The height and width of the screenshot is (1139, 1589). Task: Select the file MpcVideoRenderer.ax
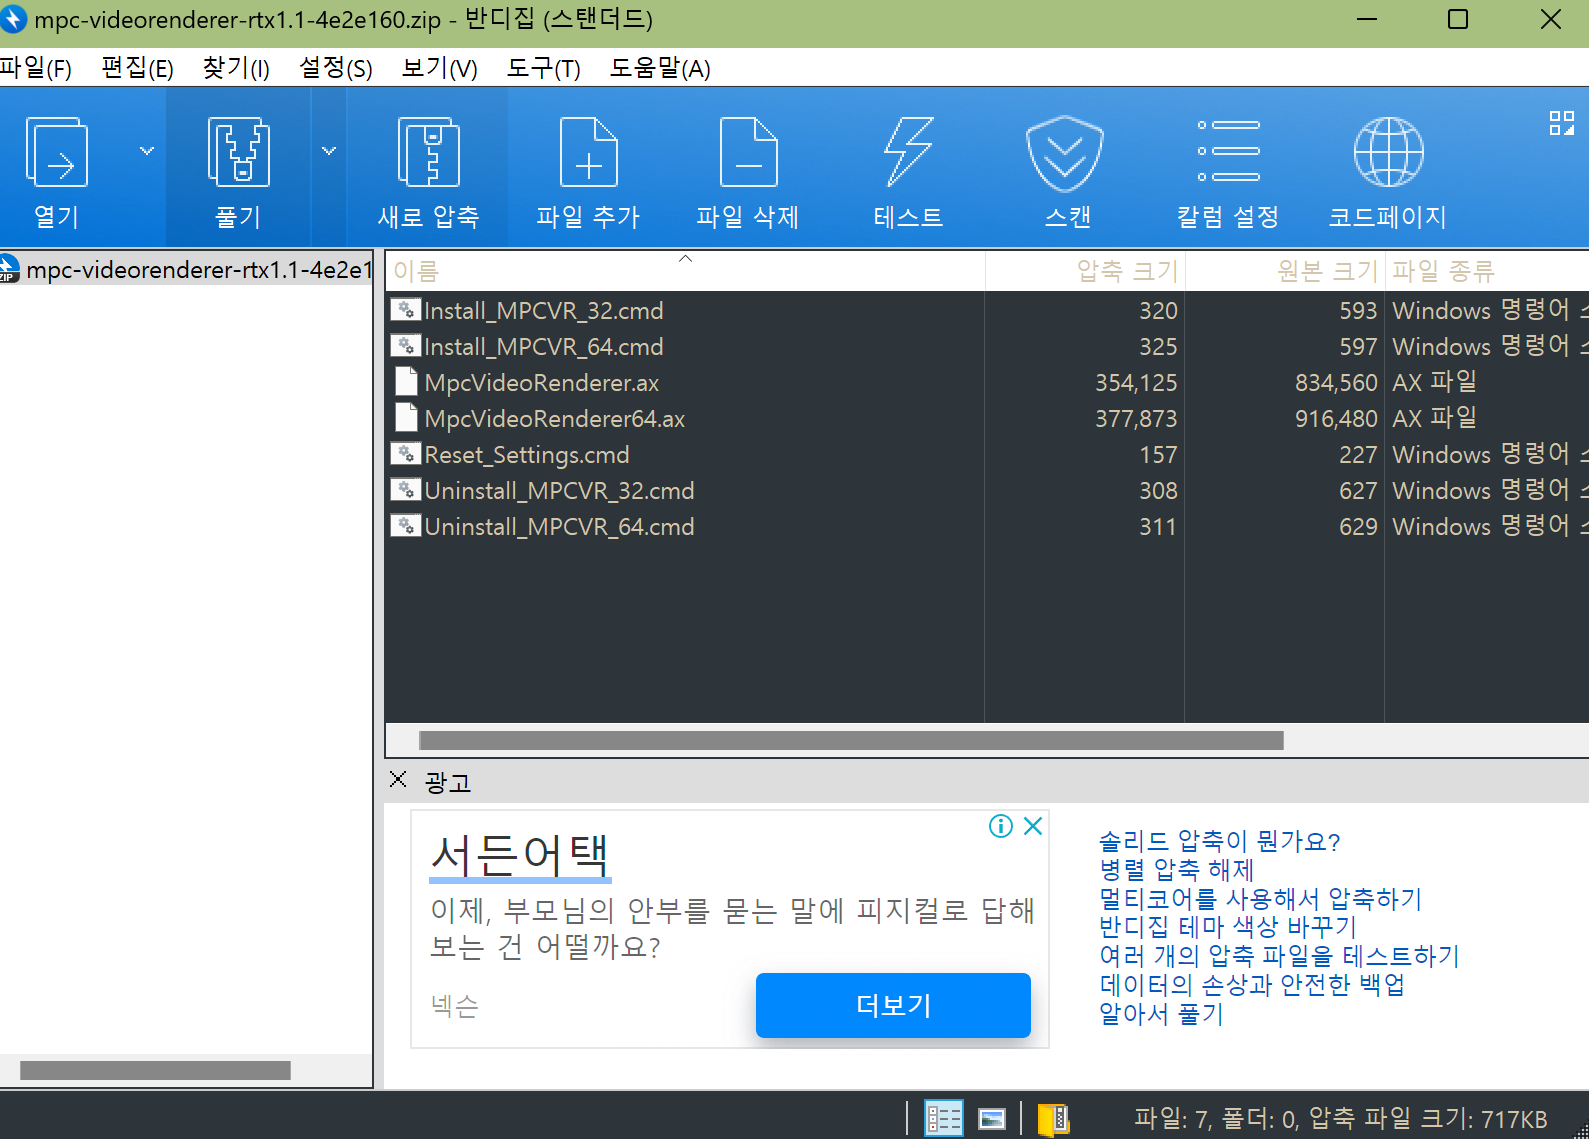click(x=541, y=383)
